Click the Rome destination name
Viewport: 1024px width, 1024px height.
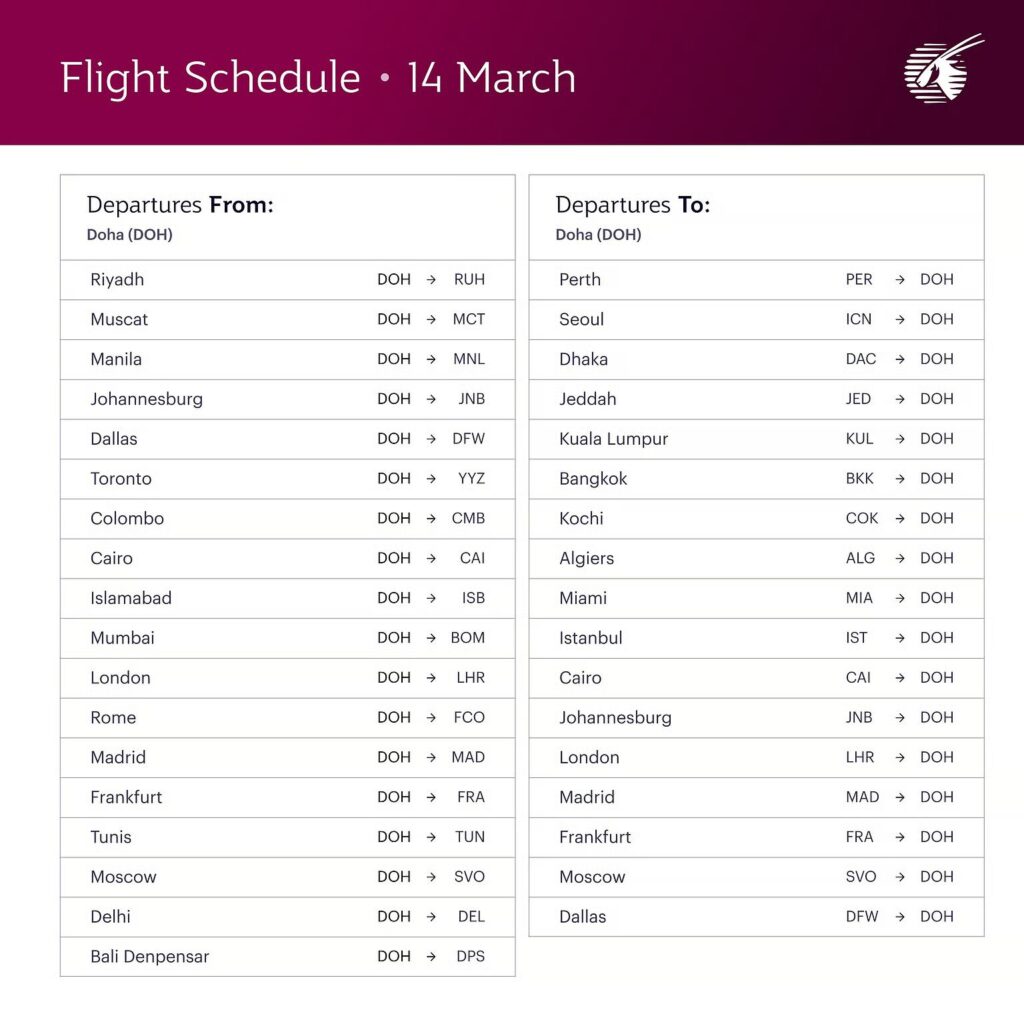click(113, 718)
